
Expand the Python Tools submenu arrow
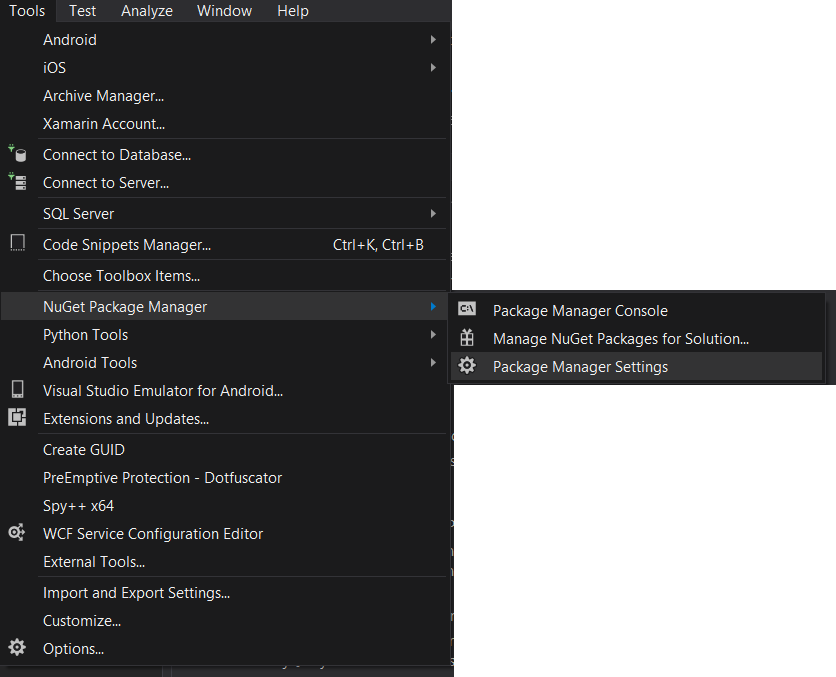(x=433, y=335)
